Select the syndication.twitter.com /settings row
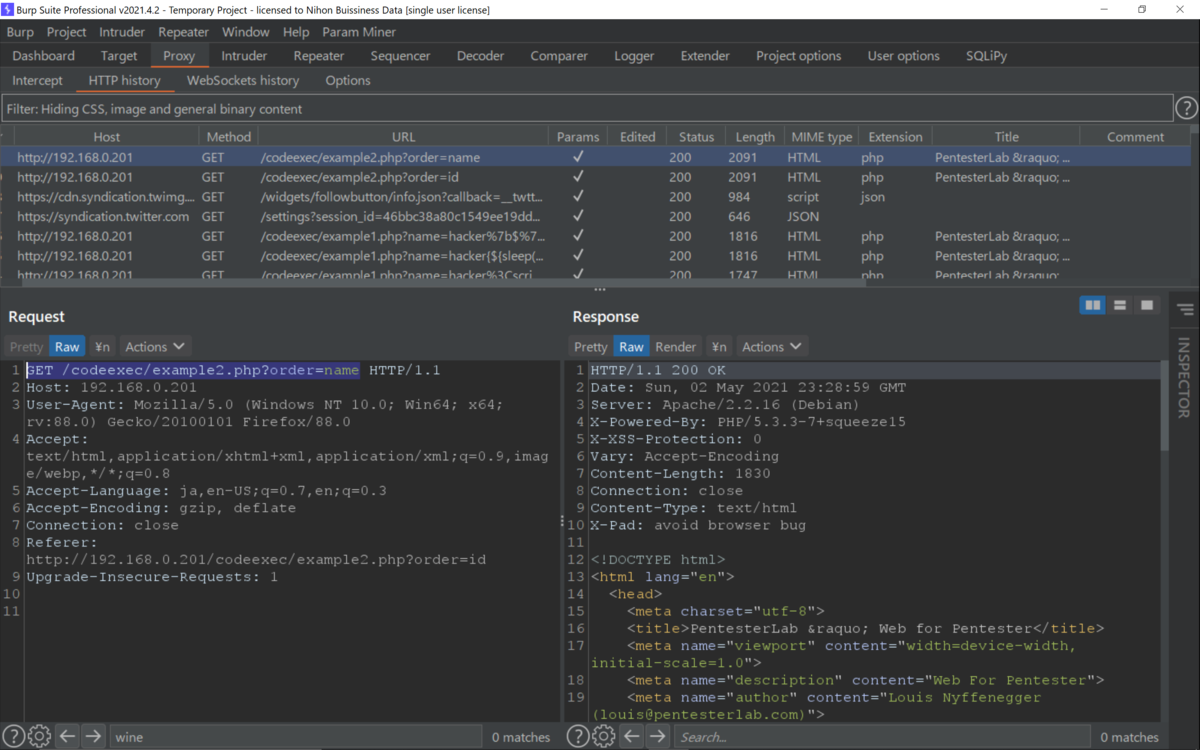This screenshot has width=1200, height=750. coord(596,216)
